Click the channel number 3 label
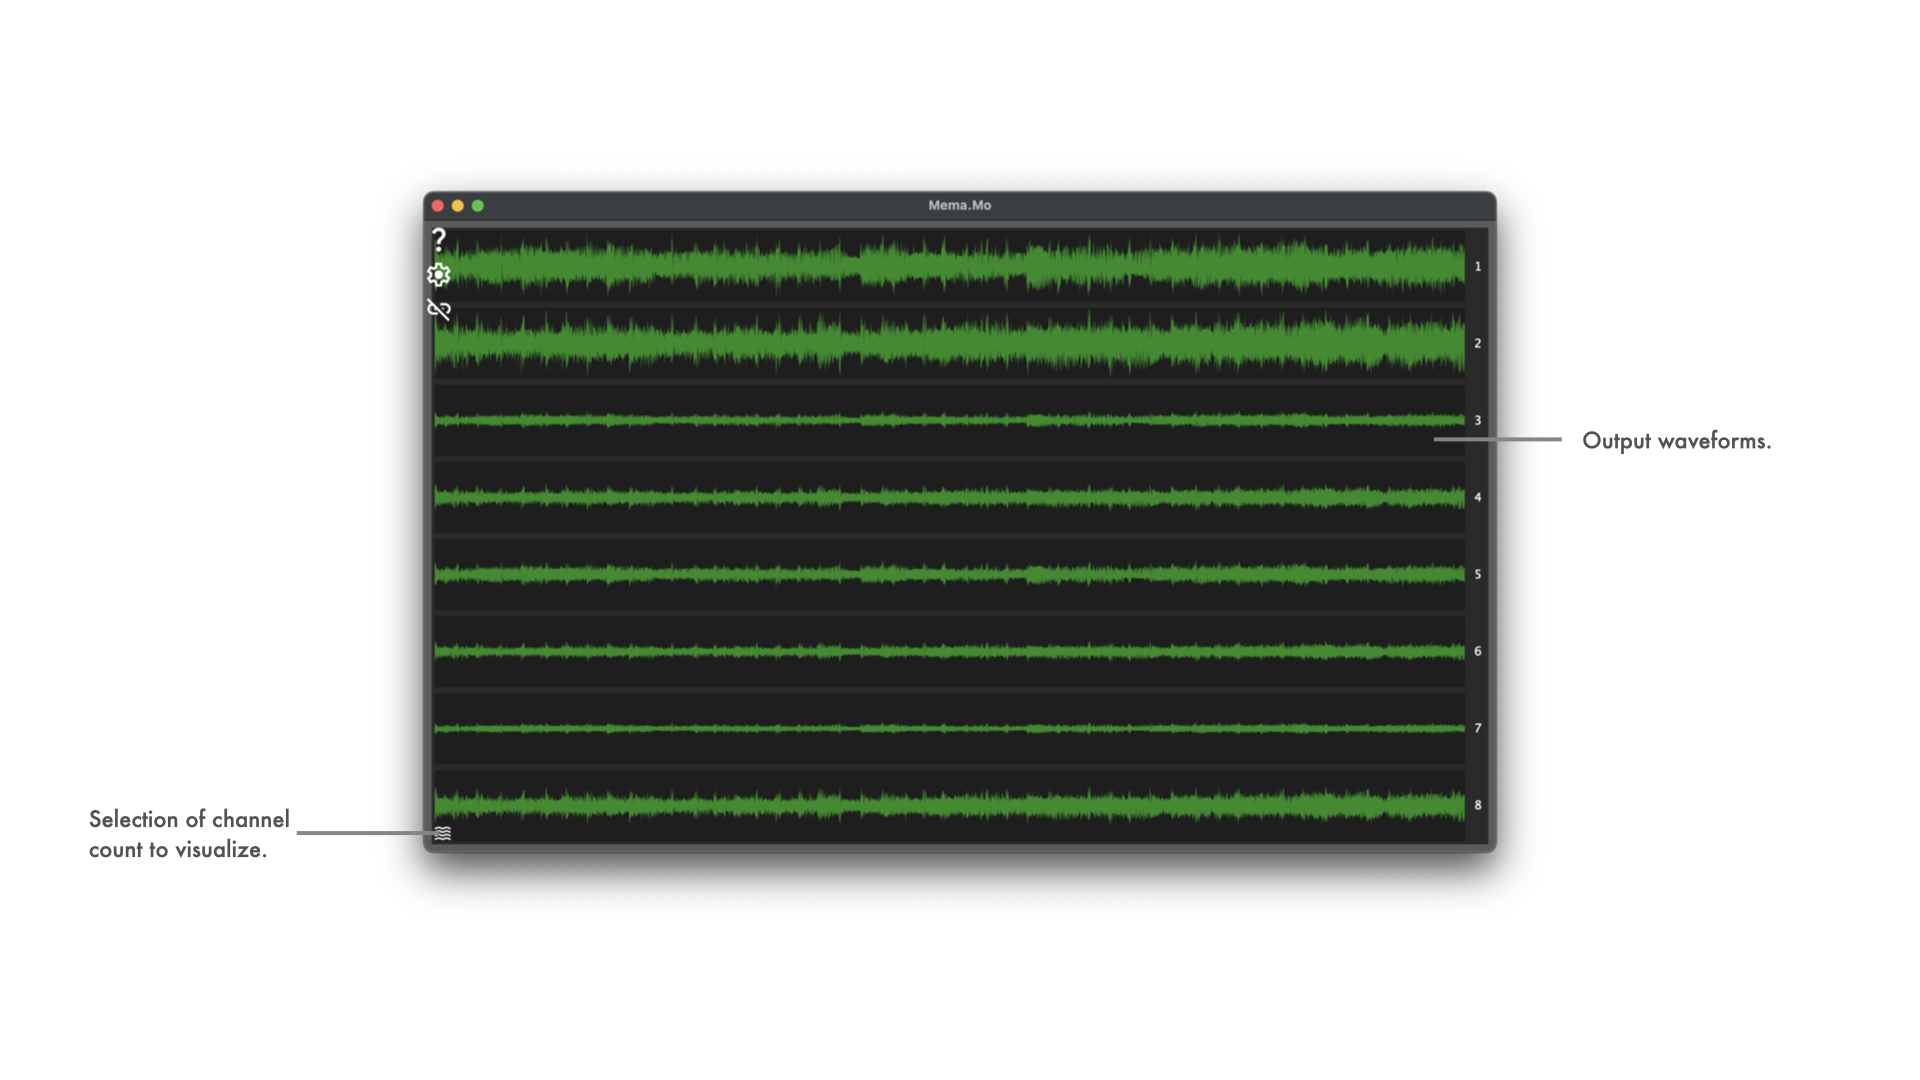 coord(1477,420)
